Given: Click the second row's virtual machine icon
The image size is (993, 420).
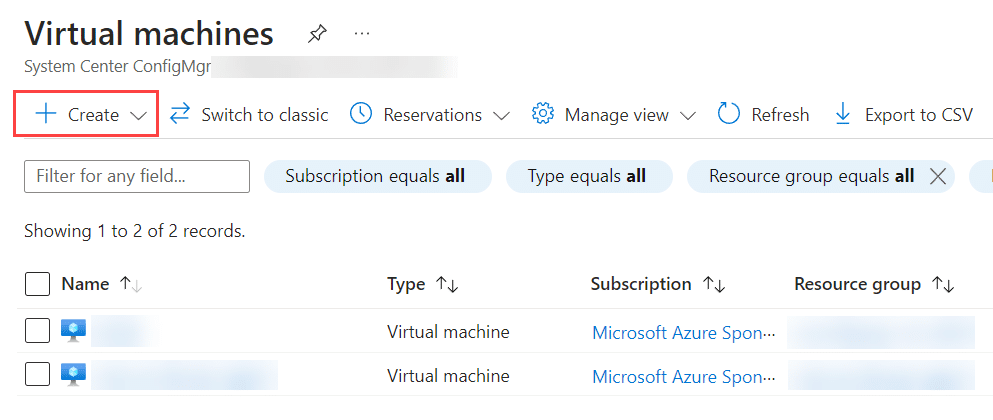Looking at the screenshot, I should click(73, 375).
